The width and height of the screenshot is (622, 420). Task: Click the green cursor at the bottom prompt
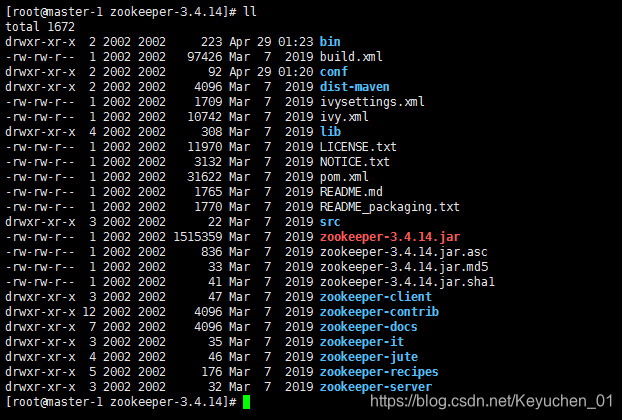tap(246, 402)
